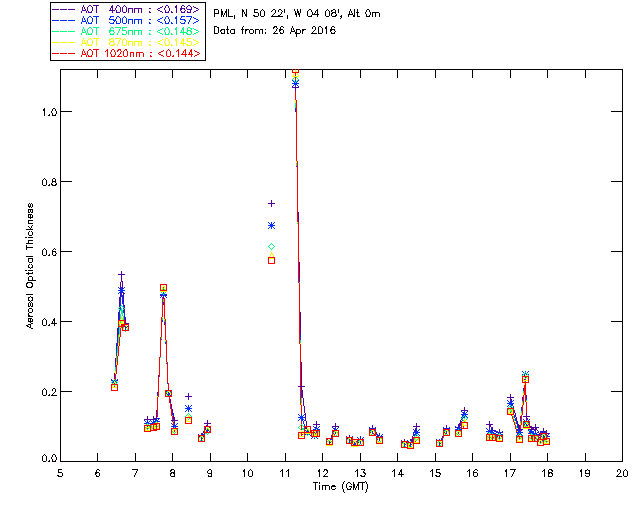Click the isolated green diamond marker near 10.6 GMT

point(271,246)
